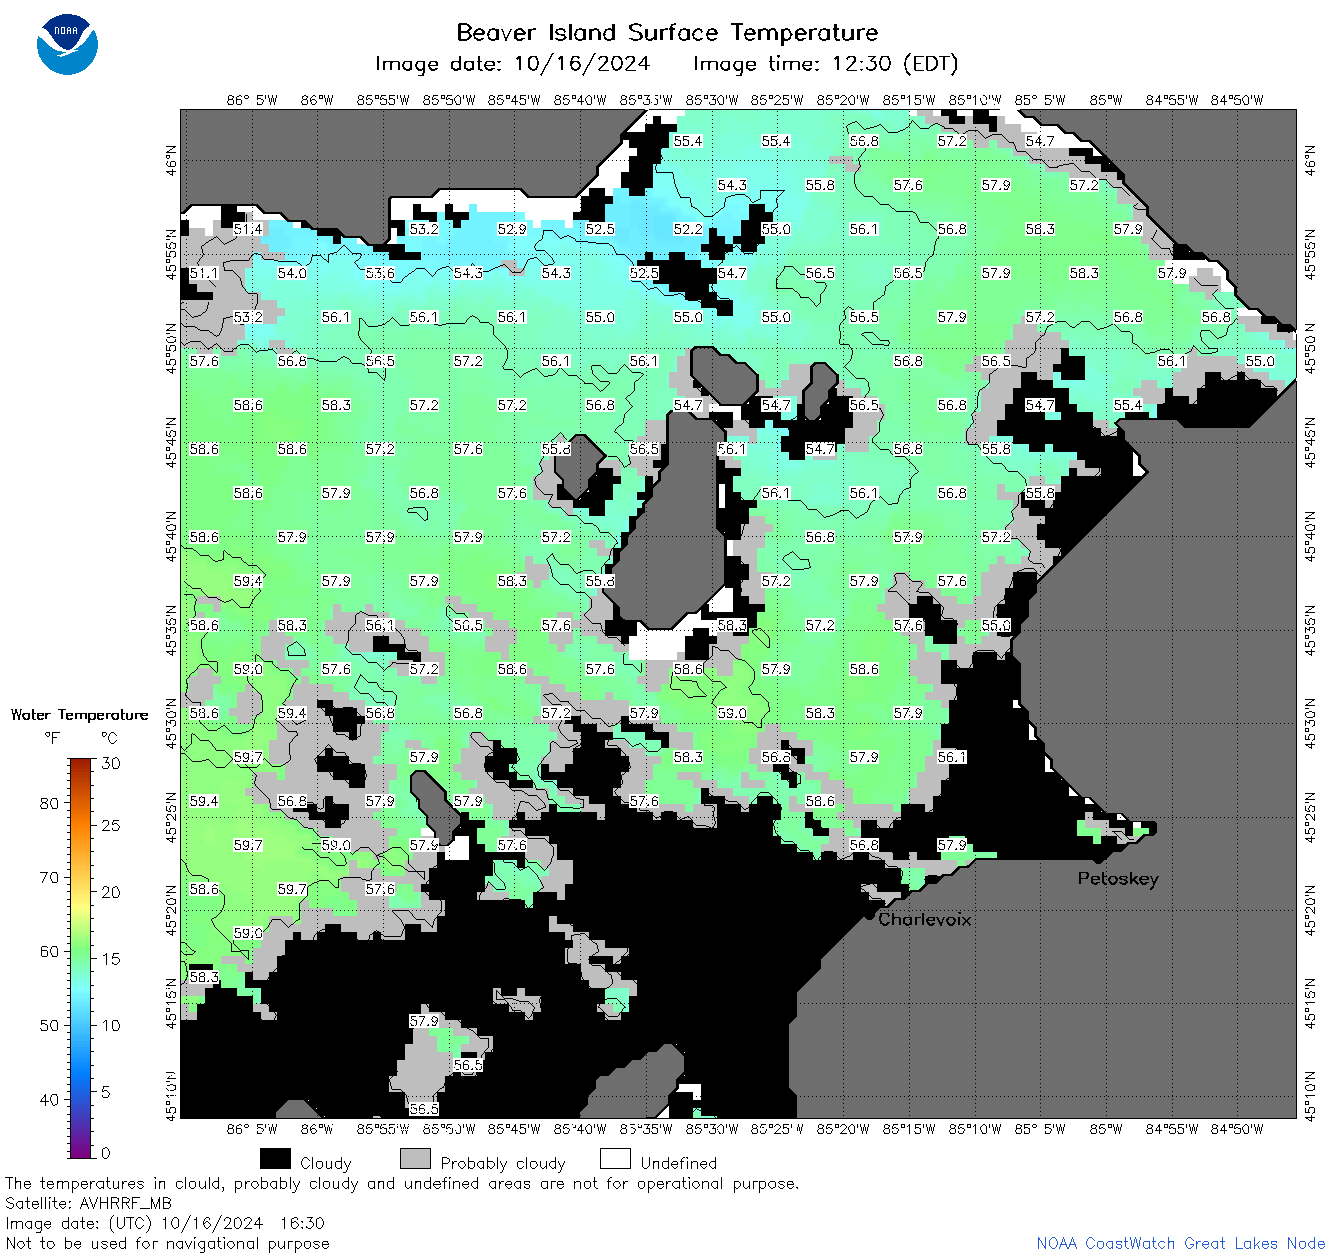Click the 53.6 temperature reading
Screen dimensions: 1336x1259
[380, 273]
